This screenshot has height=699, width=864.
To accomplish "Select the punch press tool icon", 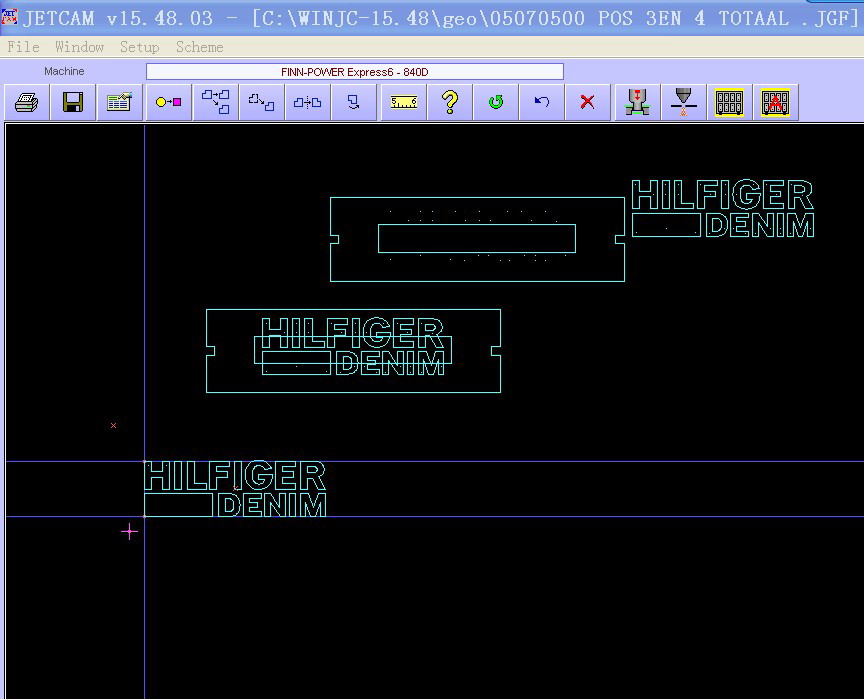I will coord(638,102).
